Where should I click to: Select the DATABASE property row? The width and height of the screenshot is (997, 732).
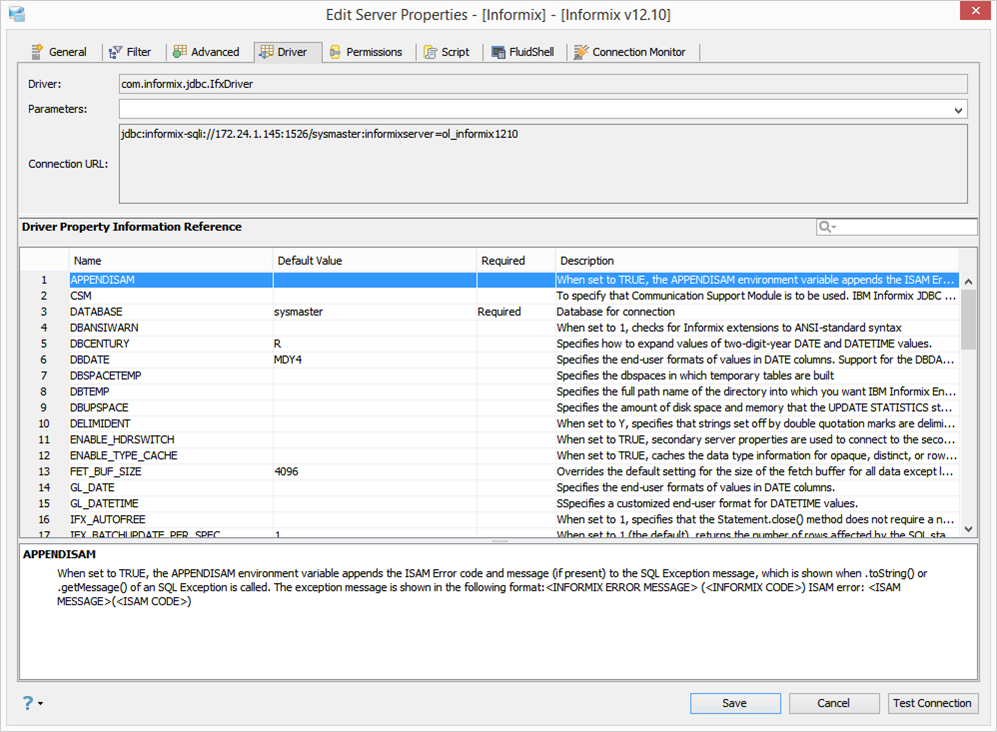490,312
